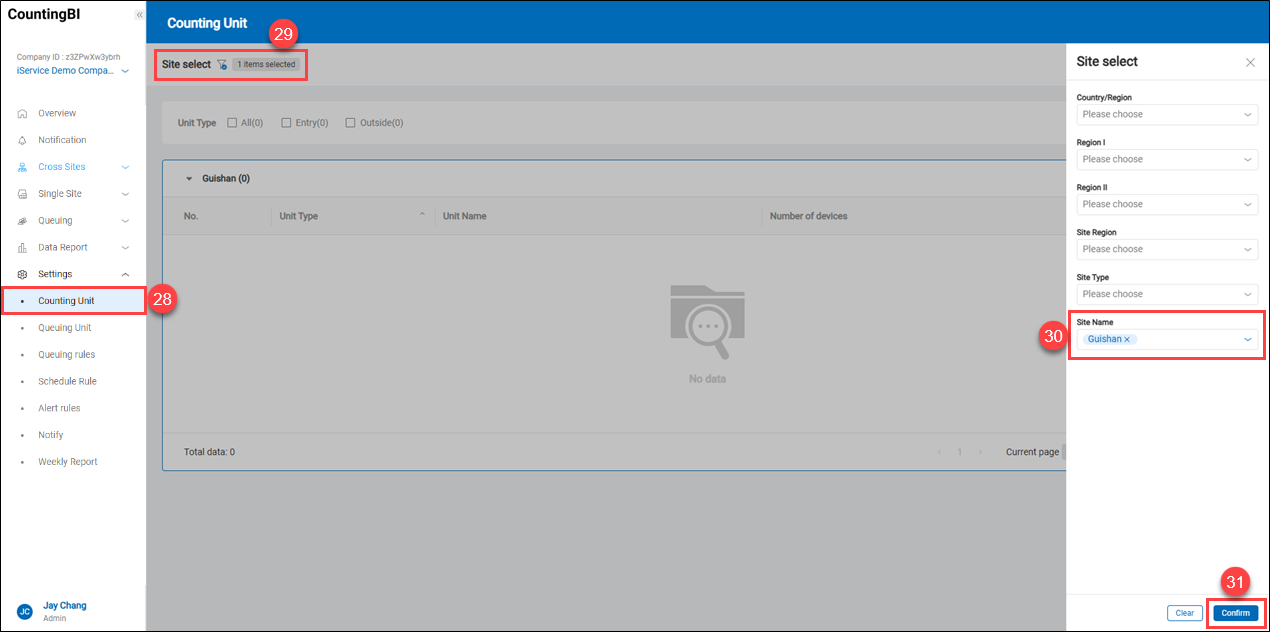Viewport: 1270px width, 632px height.
Task: Collapse the sidebar with the double-chevron icon
Action: coord(139,15)
